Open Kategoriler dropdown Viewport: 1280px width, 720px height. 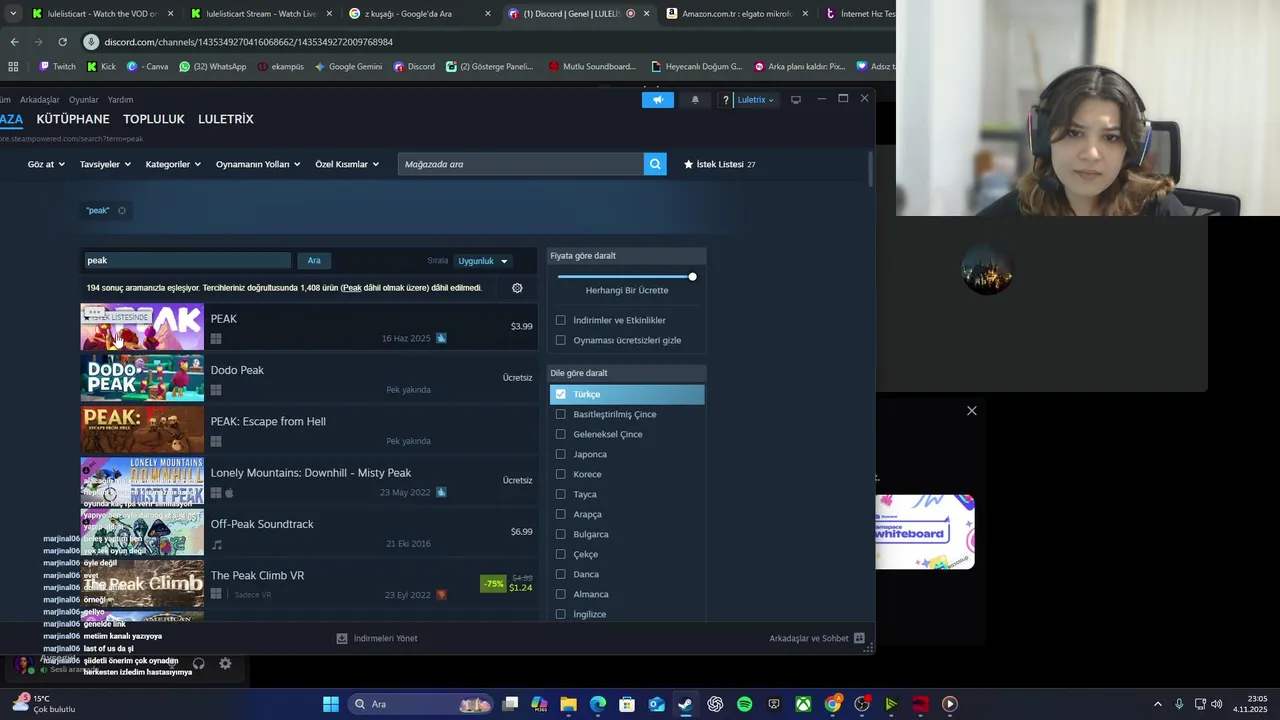point(173,164)
